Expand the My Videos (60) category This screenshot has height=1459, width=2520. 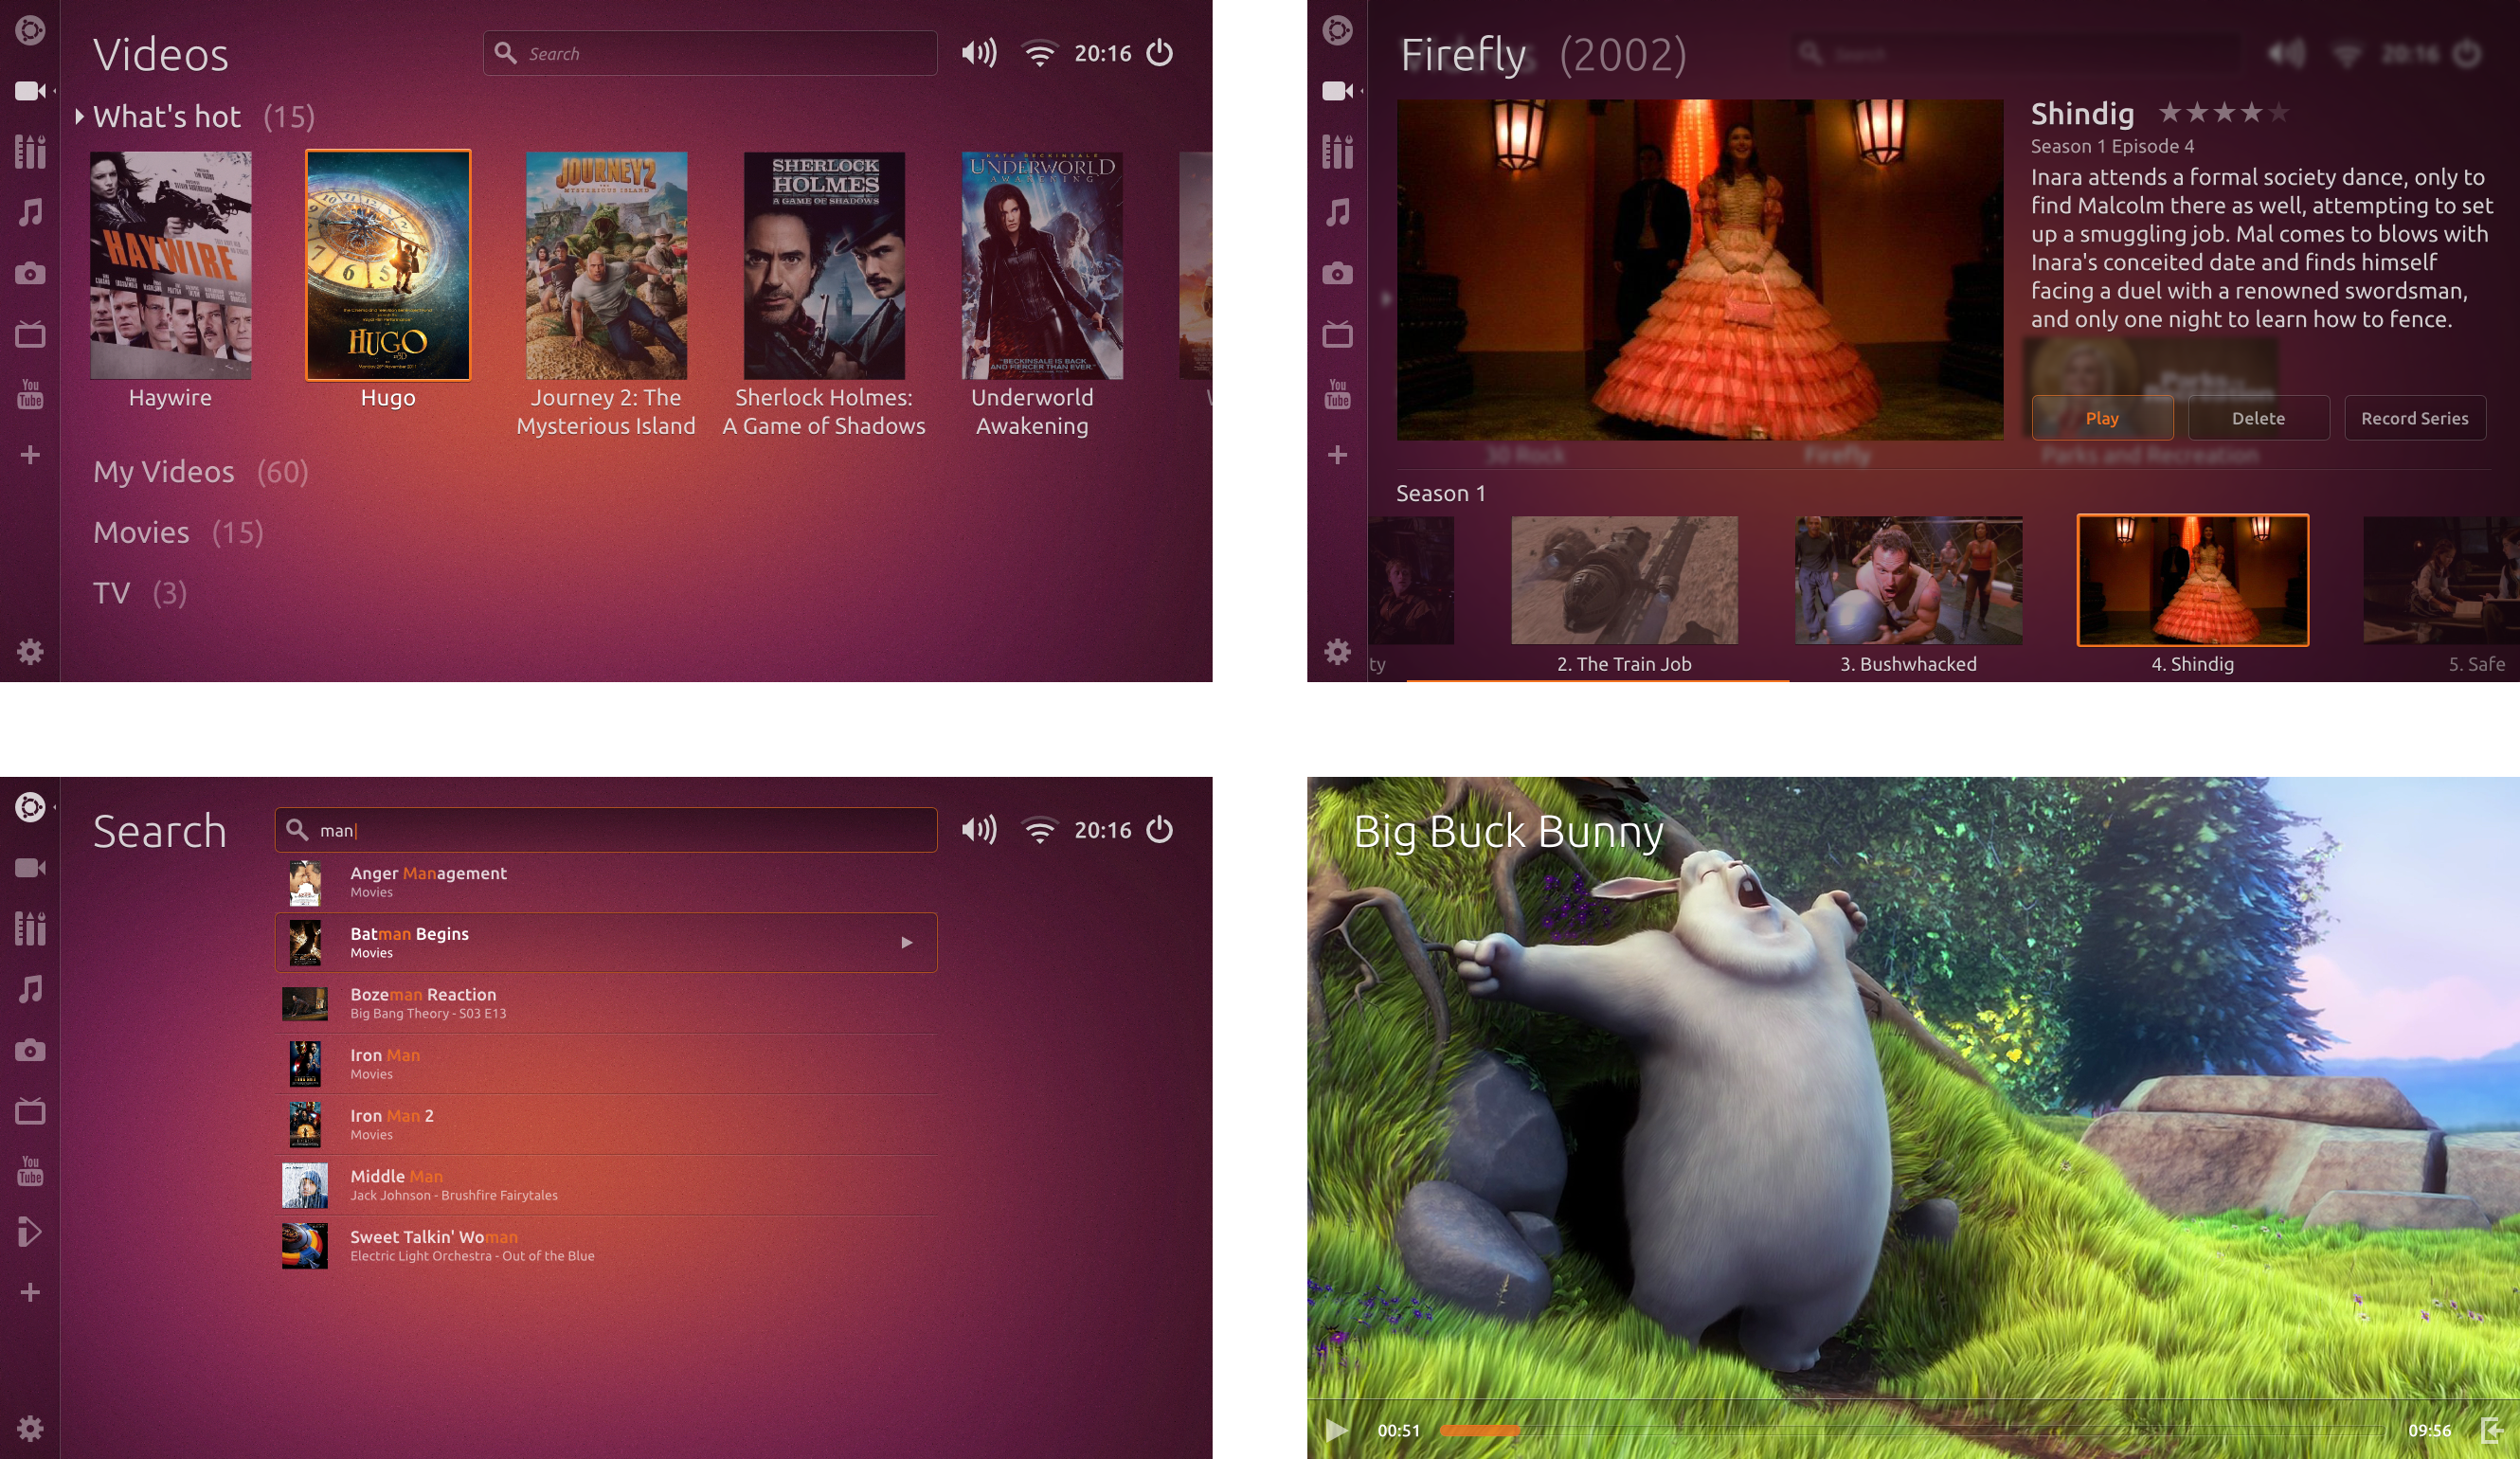200,471
